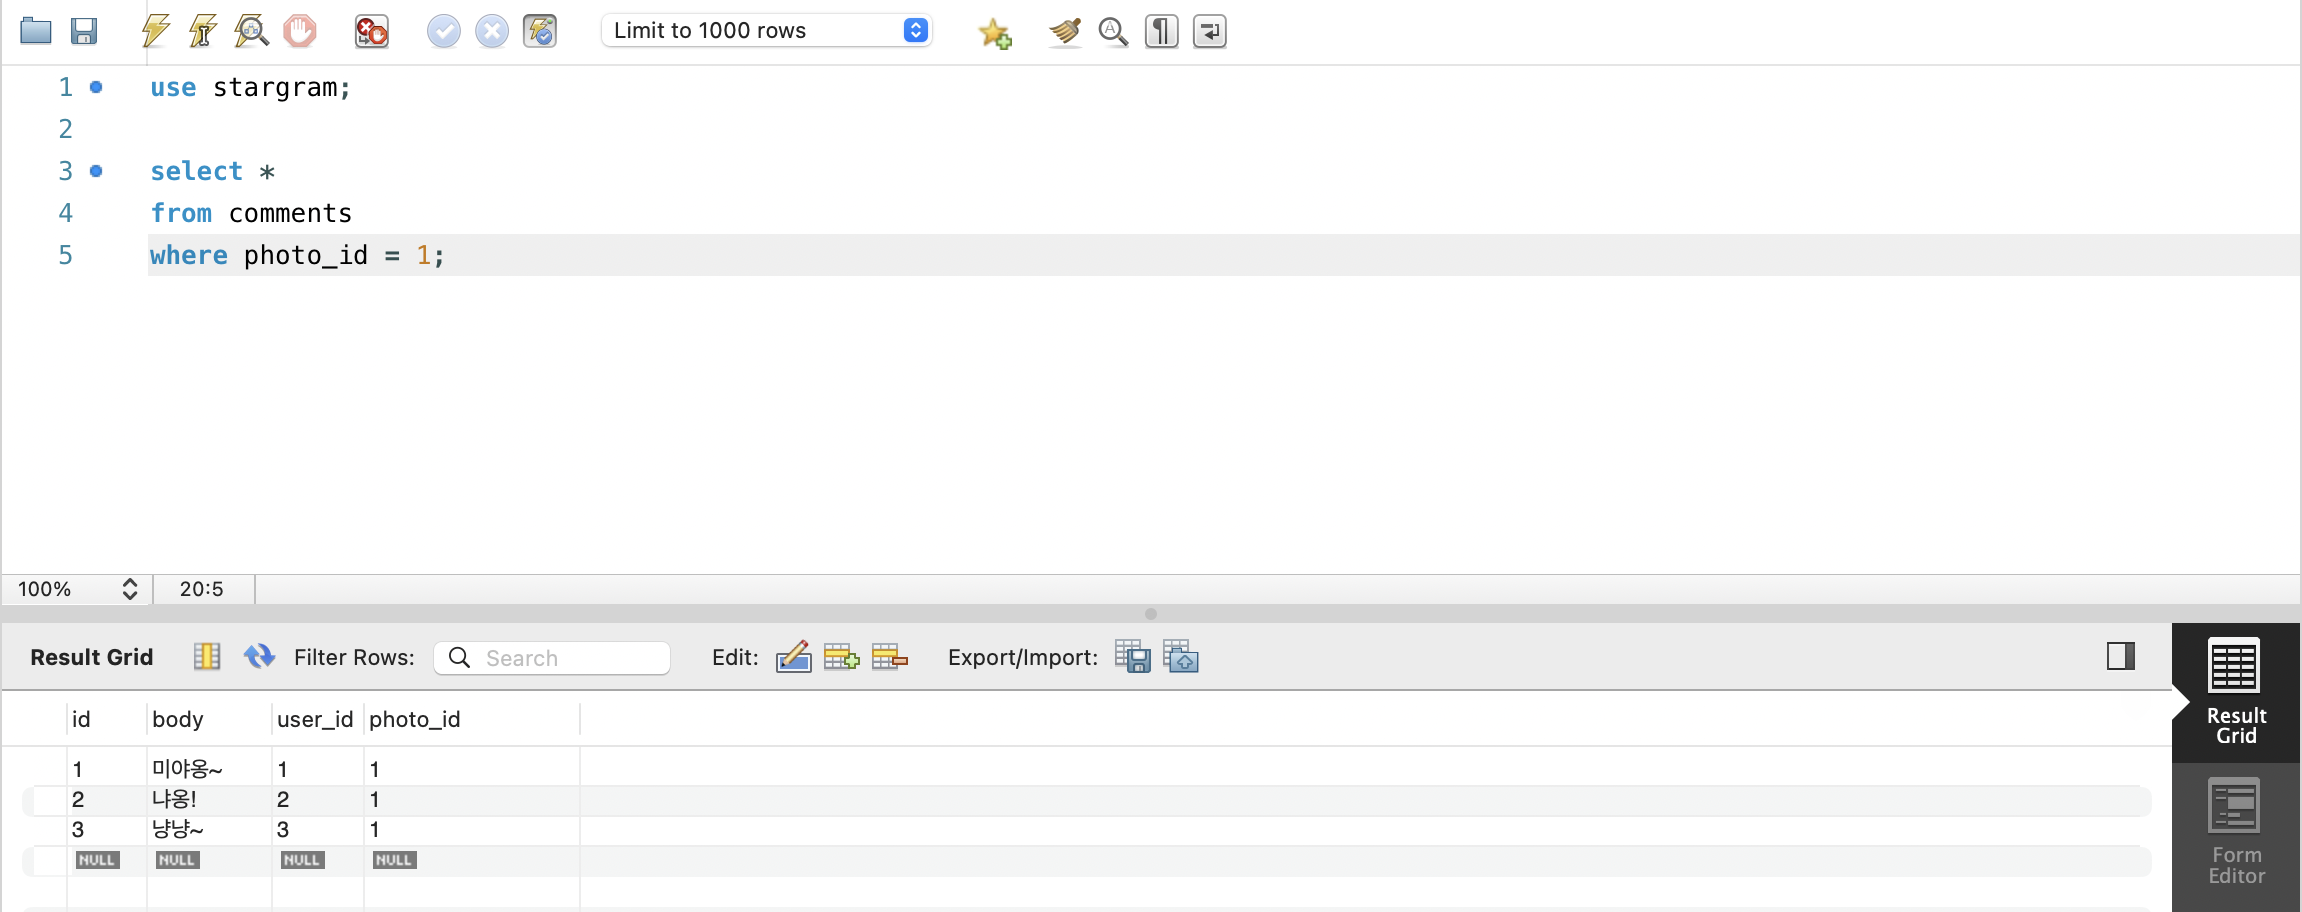Click the statement dot on line 3
The height and width of the screenshot is (912, 2302).
96,171
